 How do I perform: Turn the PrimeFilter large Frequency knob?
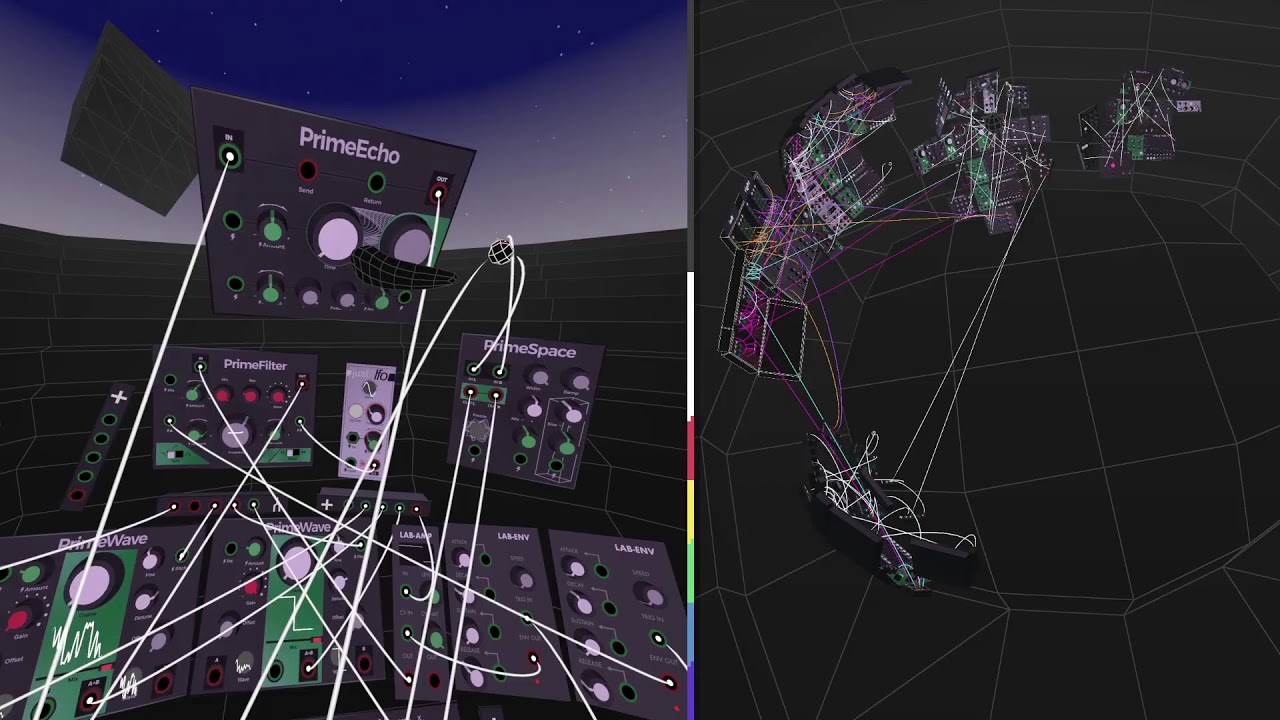point(236,434)
